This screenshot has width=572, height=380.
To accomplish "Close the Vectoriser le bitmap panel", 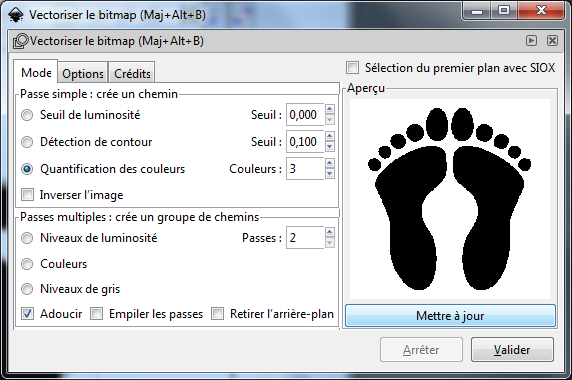I will (552, 40).
